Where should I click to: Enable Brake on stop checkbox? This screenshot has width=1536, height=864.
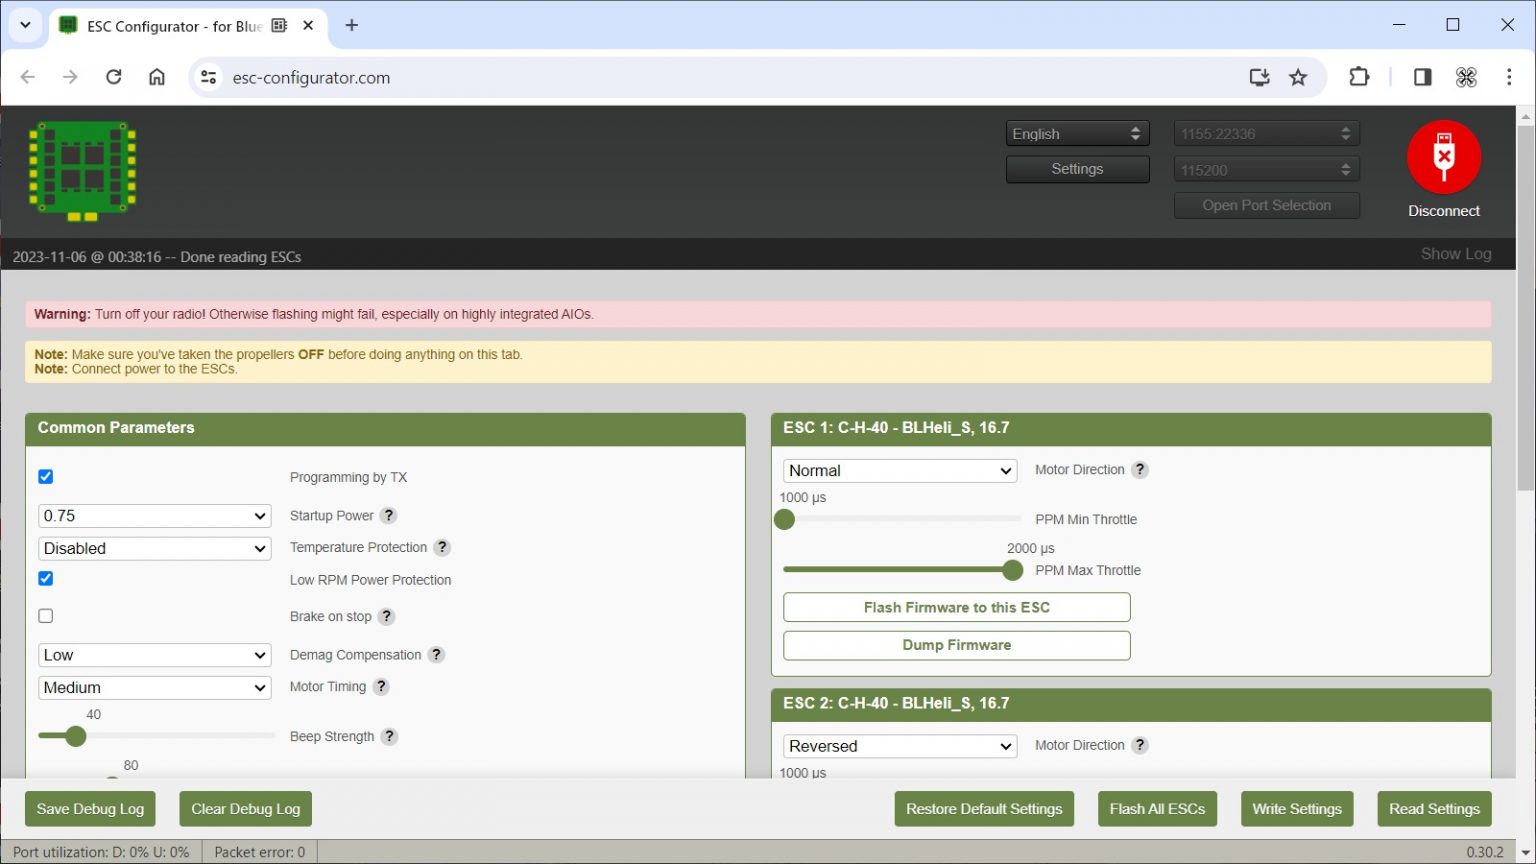(x=46, y=616)
